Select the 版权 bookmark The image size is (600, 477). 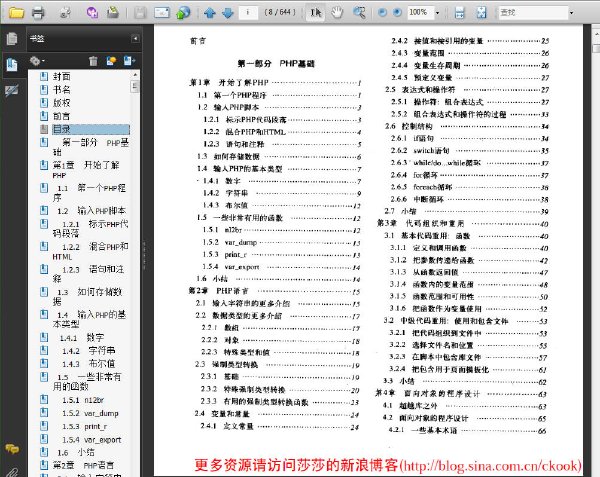tap(62, 103)
